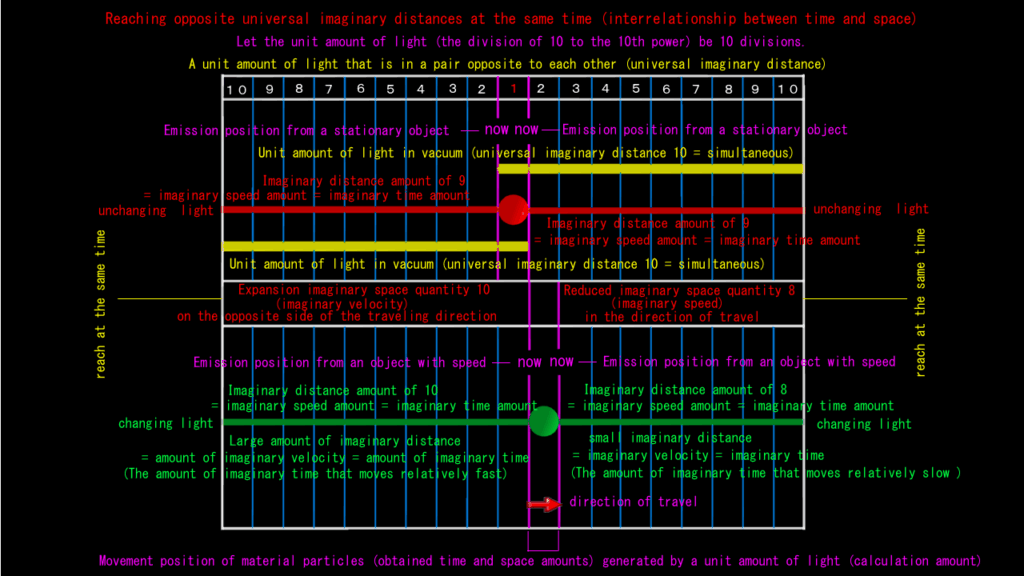Select the red number 1 in the scale row
Viewport: 1024px width, 576px height.
(513, 88)
